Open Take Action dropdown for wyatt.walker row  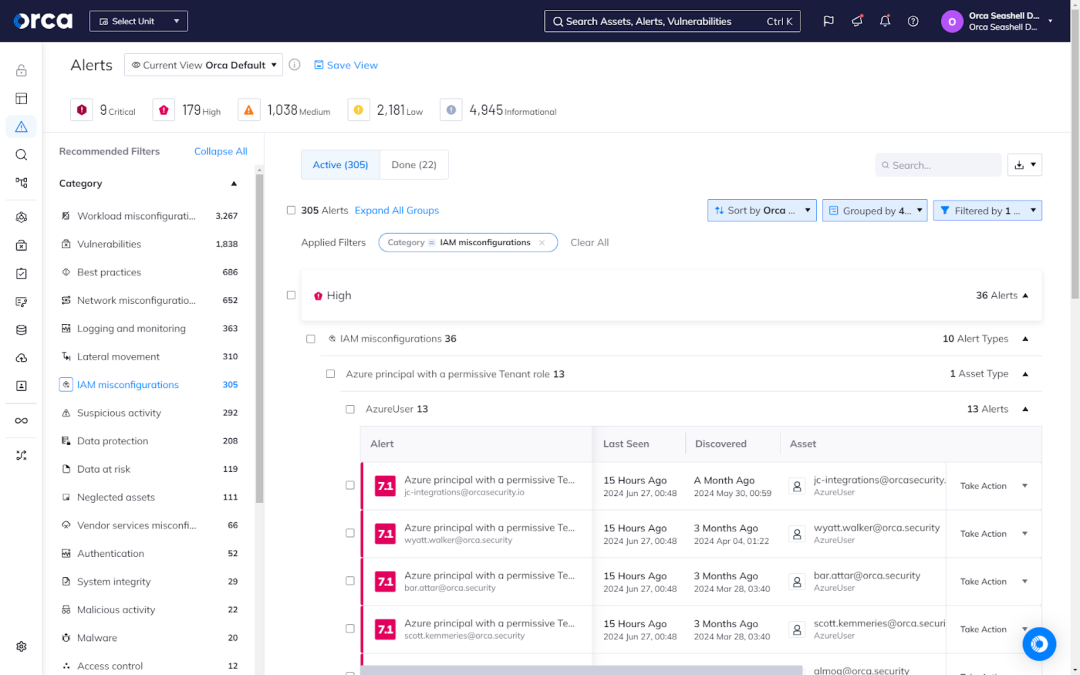pyautogui.click(x=1024, y=534)
